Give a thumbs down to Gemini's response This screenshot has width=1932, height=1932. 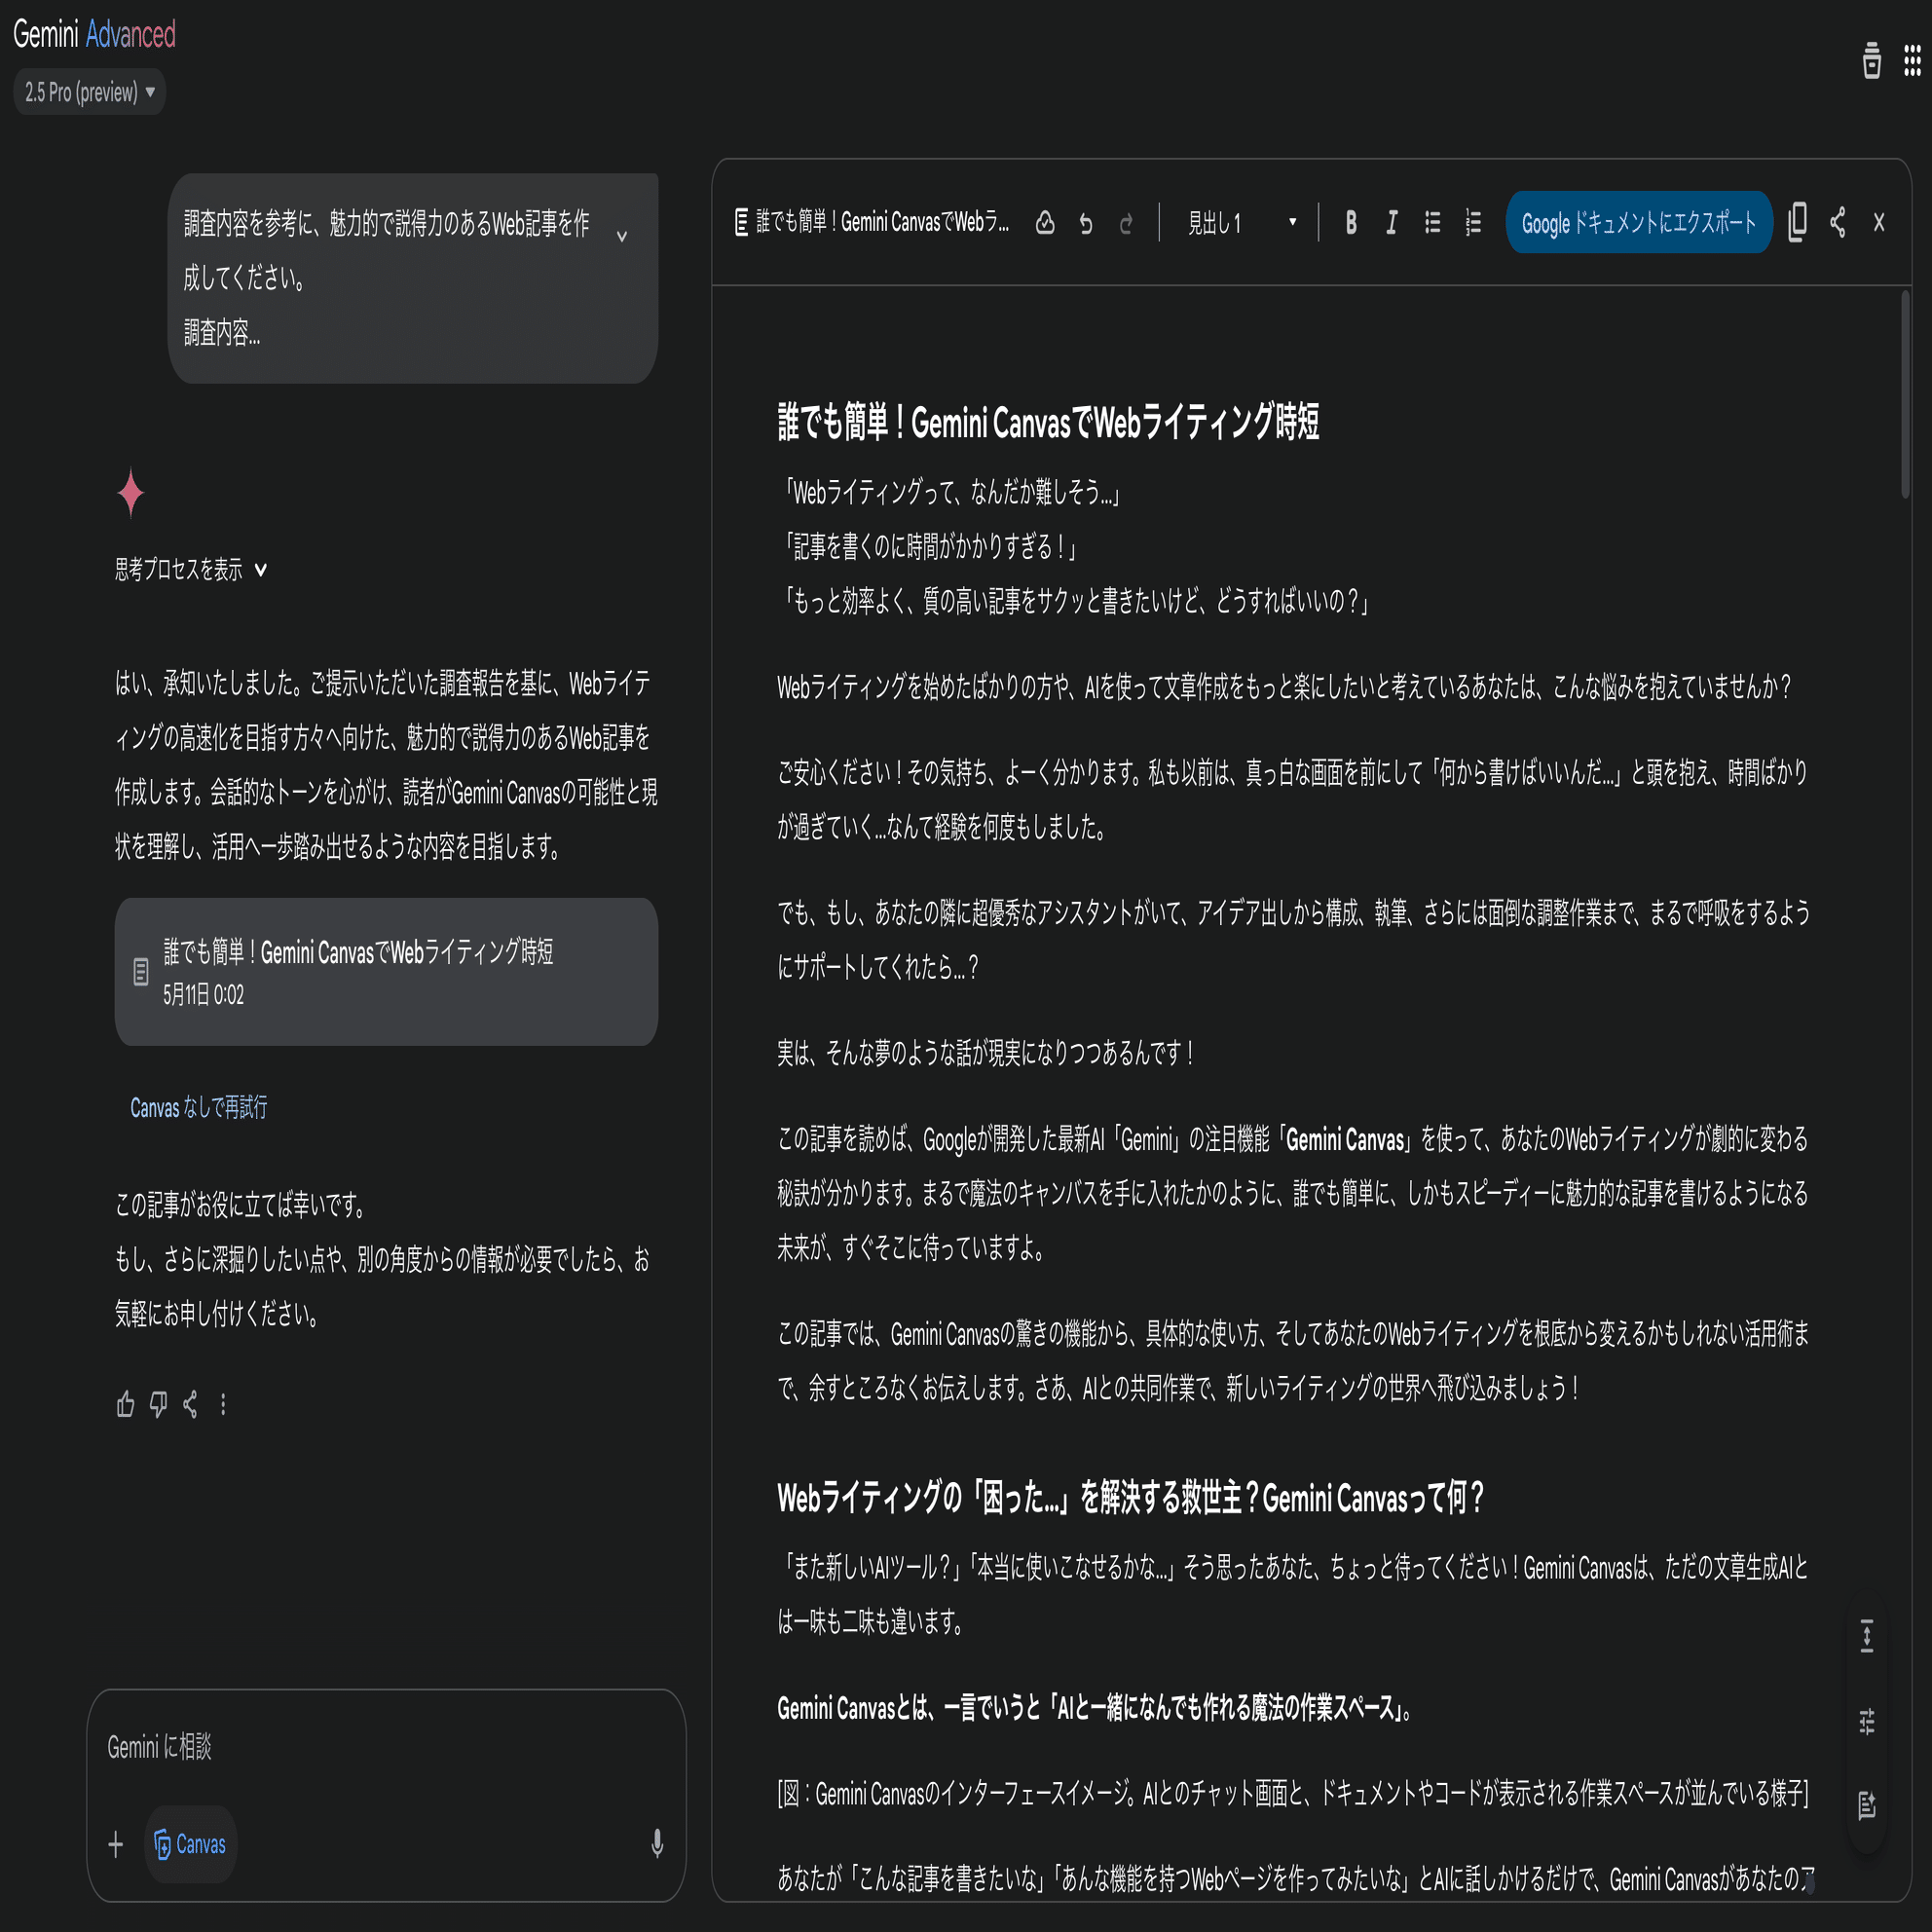158,1405
